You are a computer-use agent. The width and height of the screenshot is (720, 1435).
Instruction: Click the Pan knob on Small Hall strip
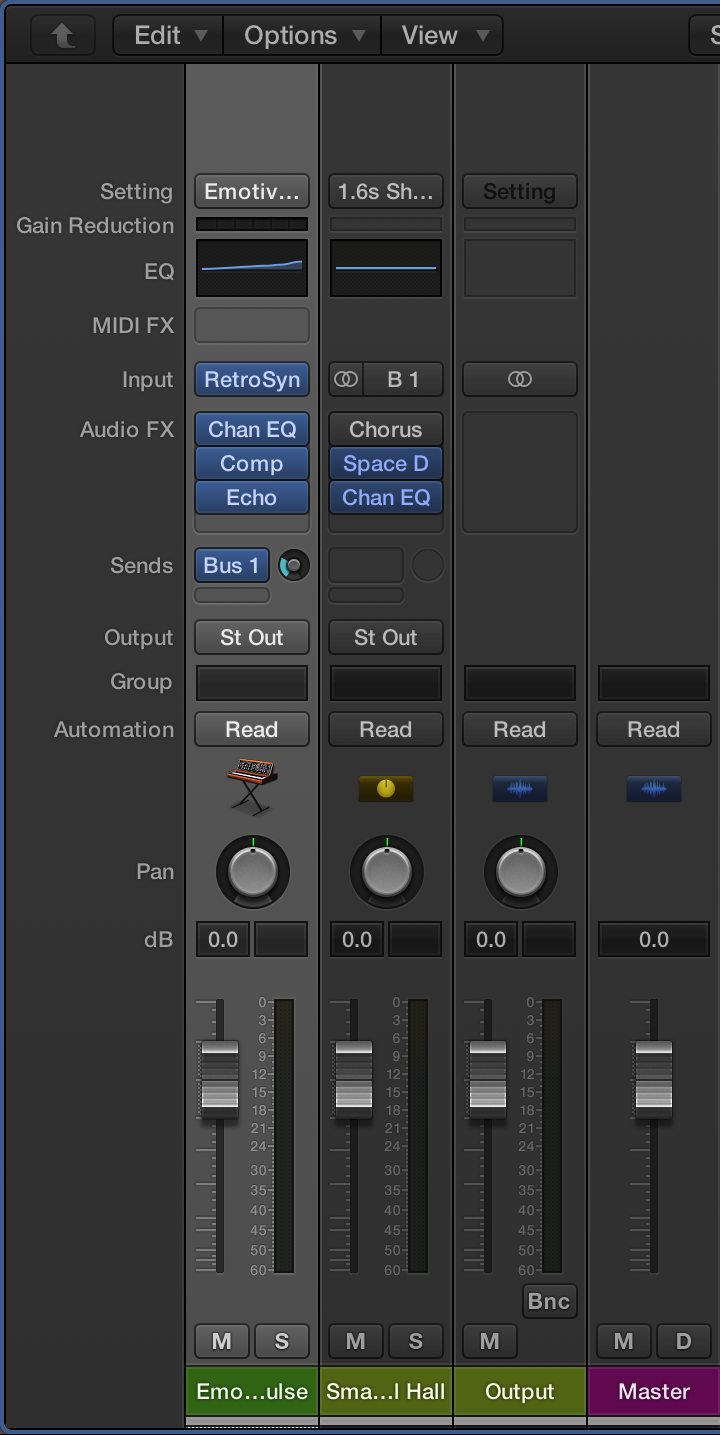point(386,872)
